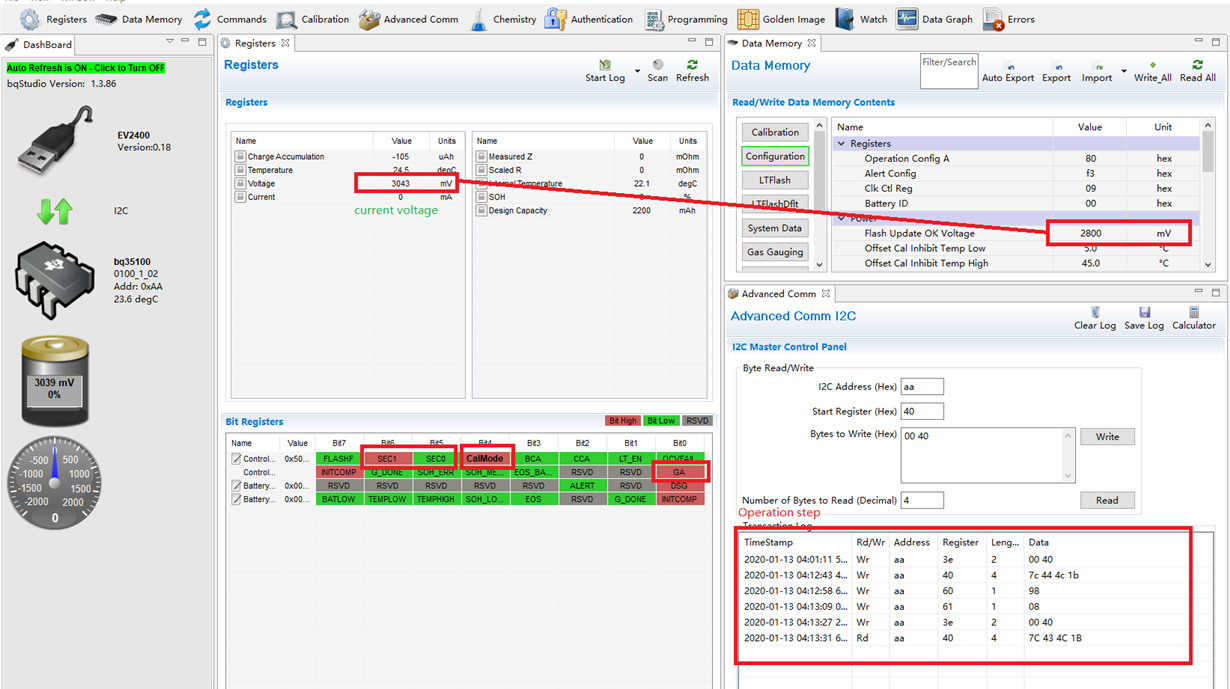
Task: Switch to the DashBoard tab
Action: (x=39, y=44)
